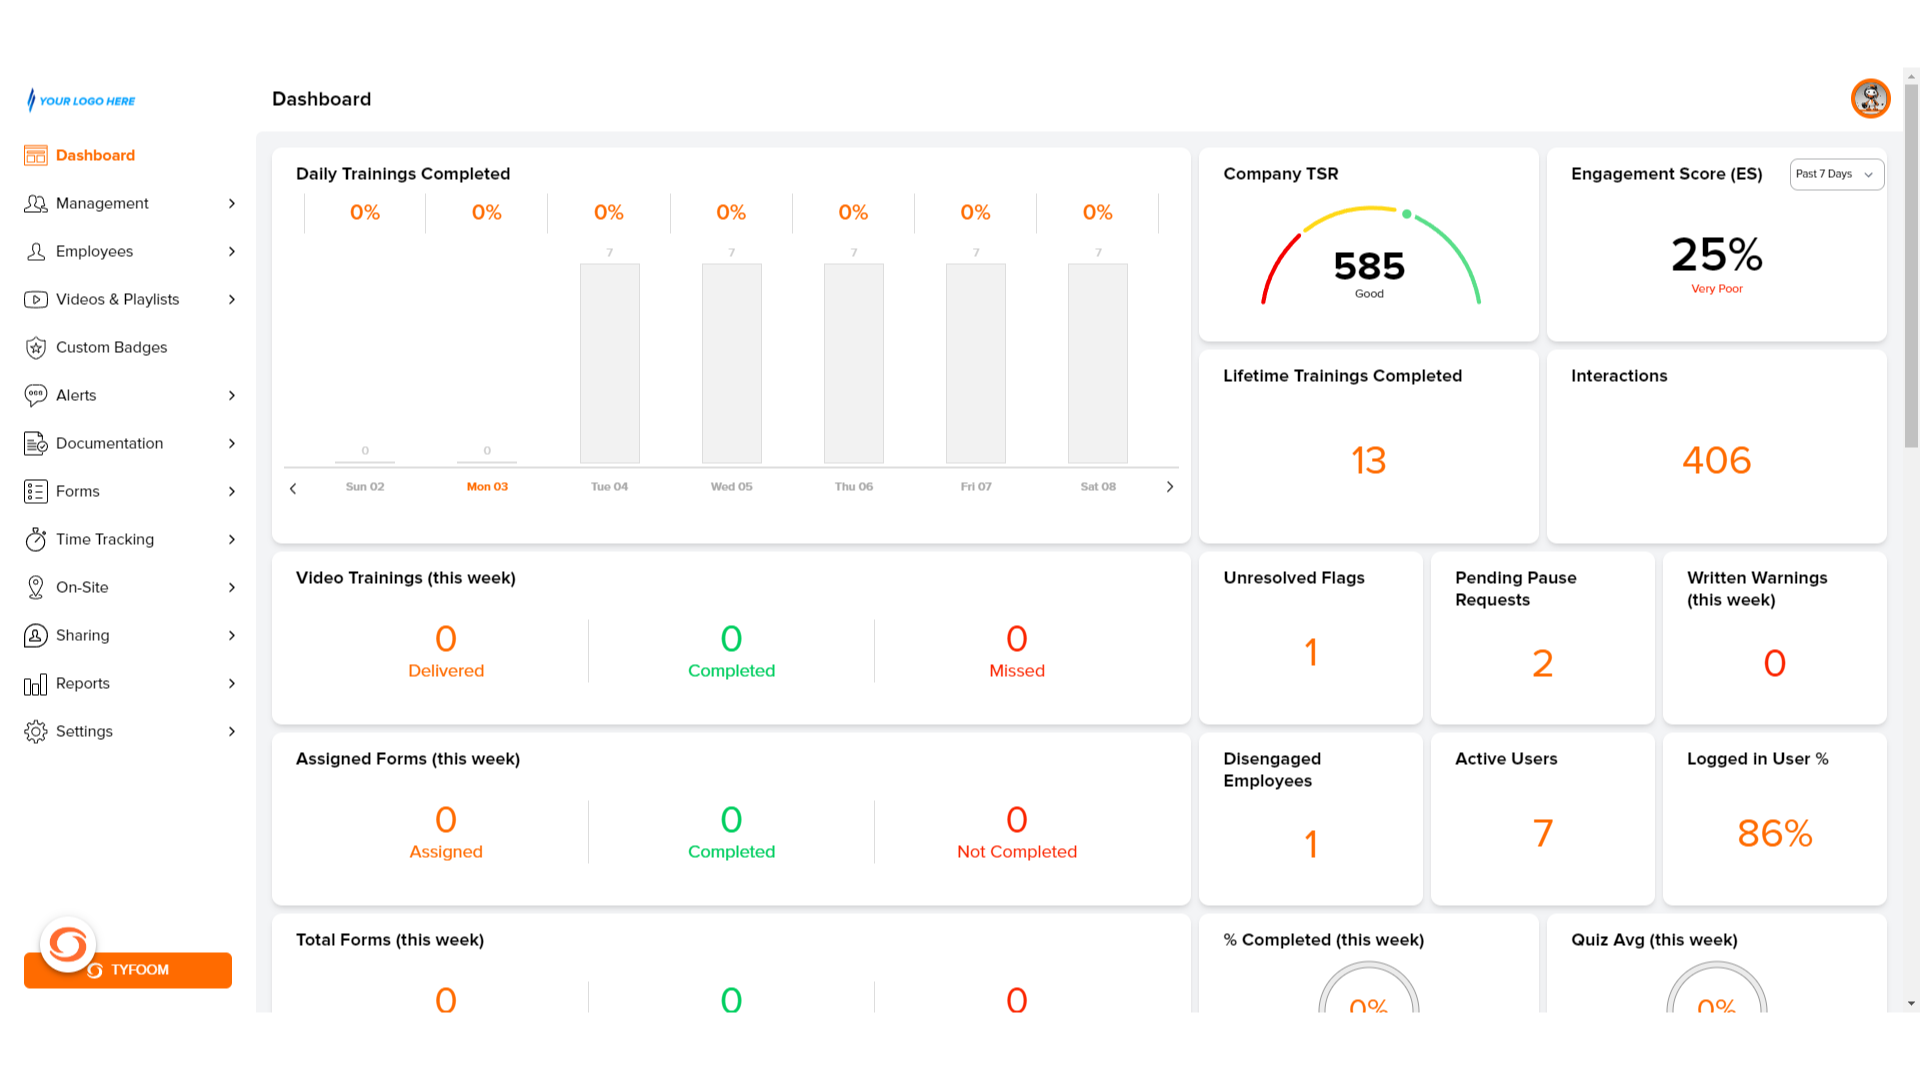Click the Videos & Playlists play icon
The image size is (1920, 1080).
point(36,299)
